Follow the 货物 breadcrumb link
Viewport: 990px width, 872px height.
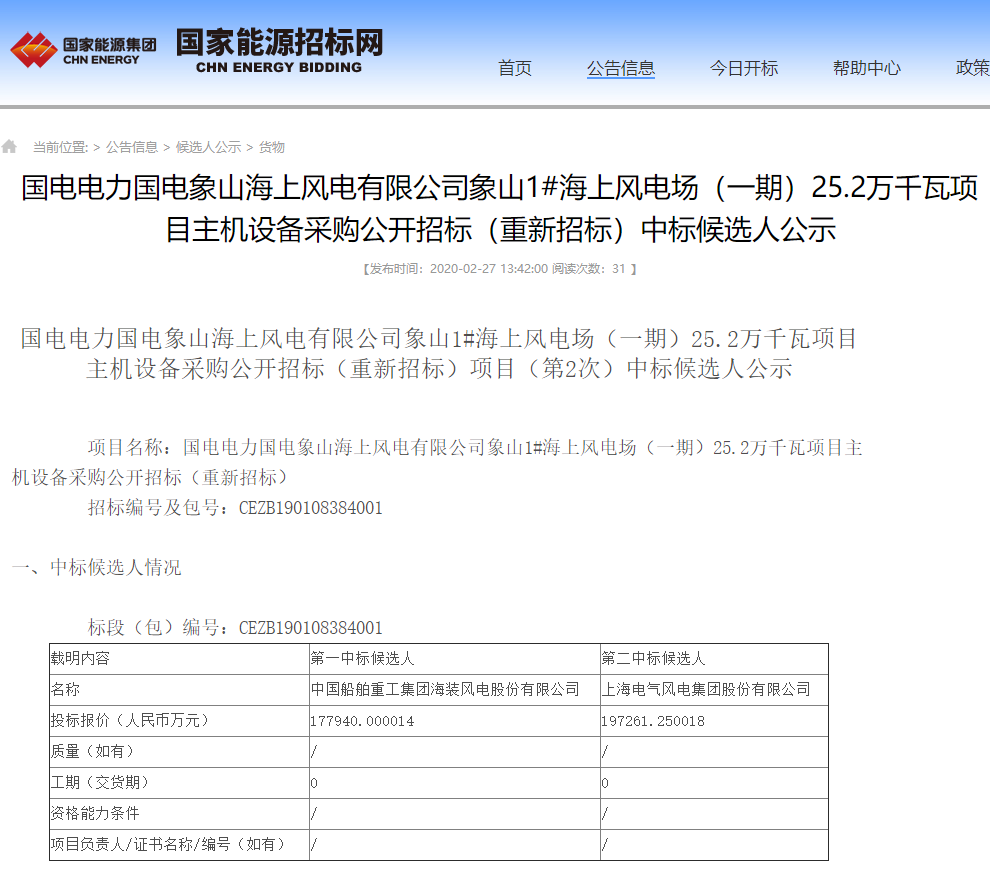tap(271, 147)
